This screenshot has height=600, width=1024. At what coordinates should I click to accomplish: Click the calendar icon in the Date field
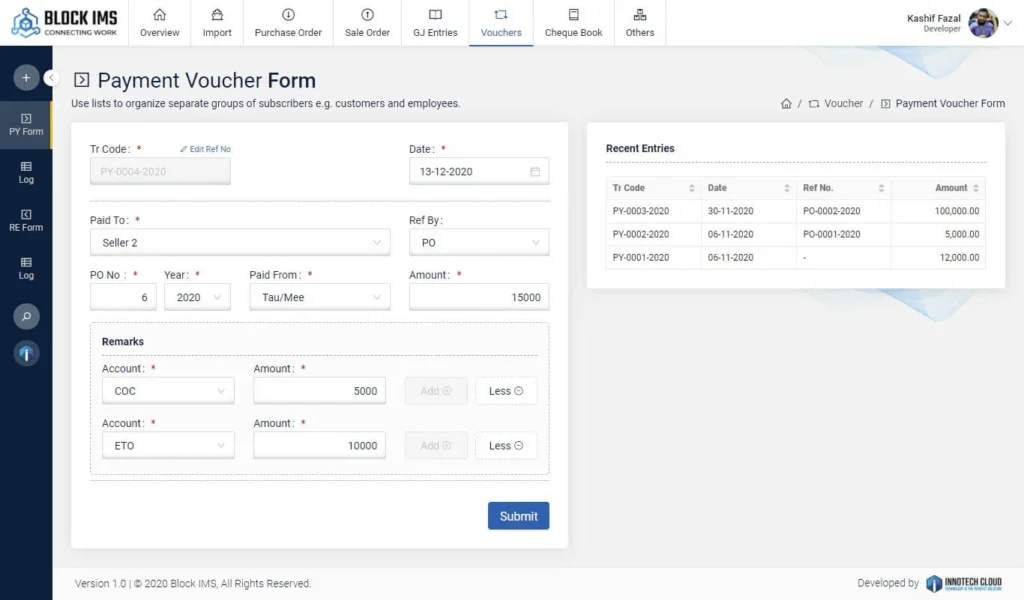pos(535,172)
